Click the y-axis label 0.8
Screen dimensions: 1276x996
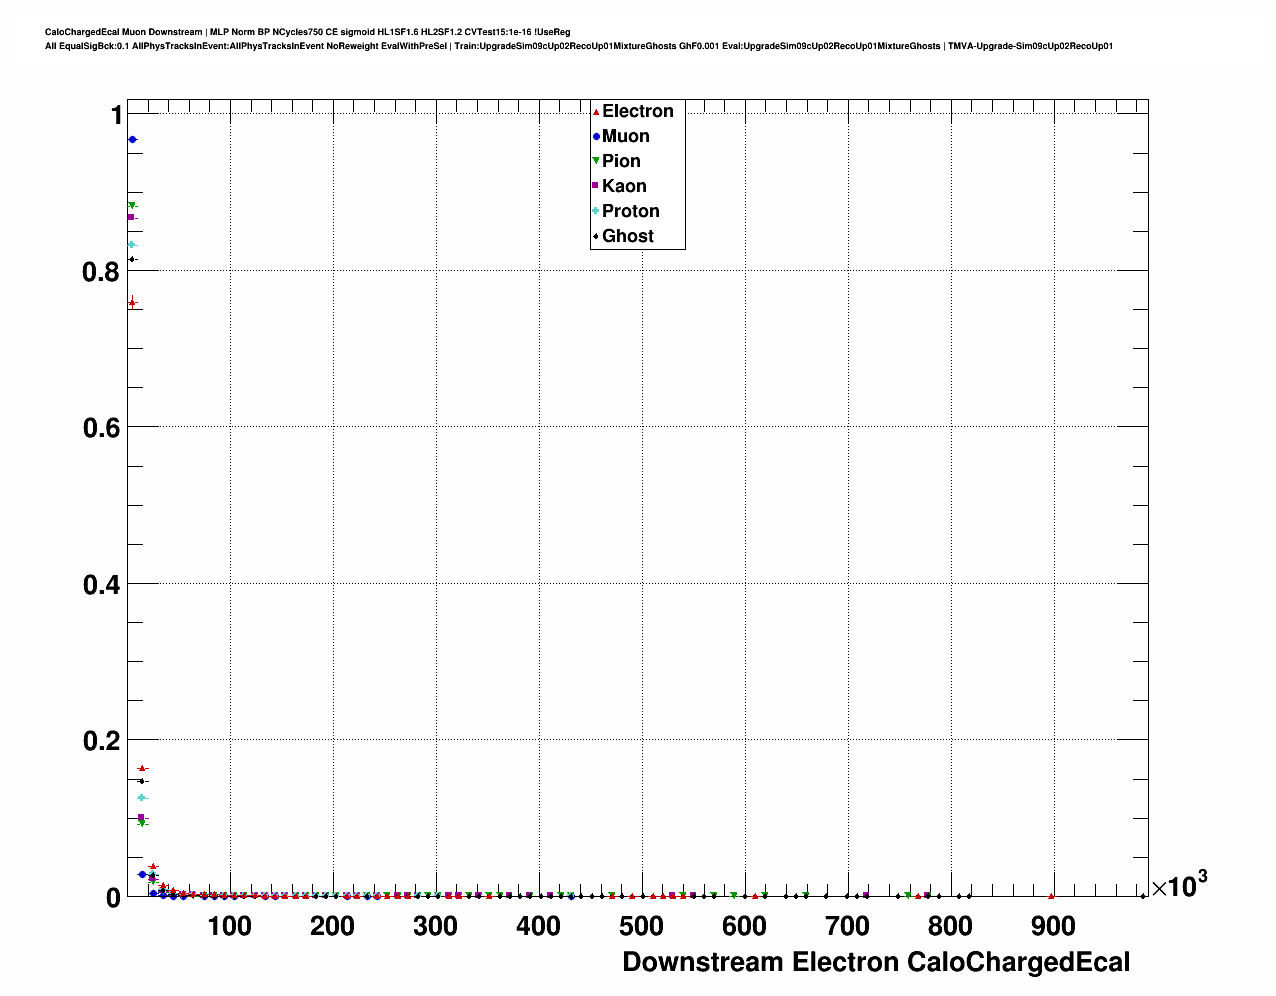pos(102,271)
